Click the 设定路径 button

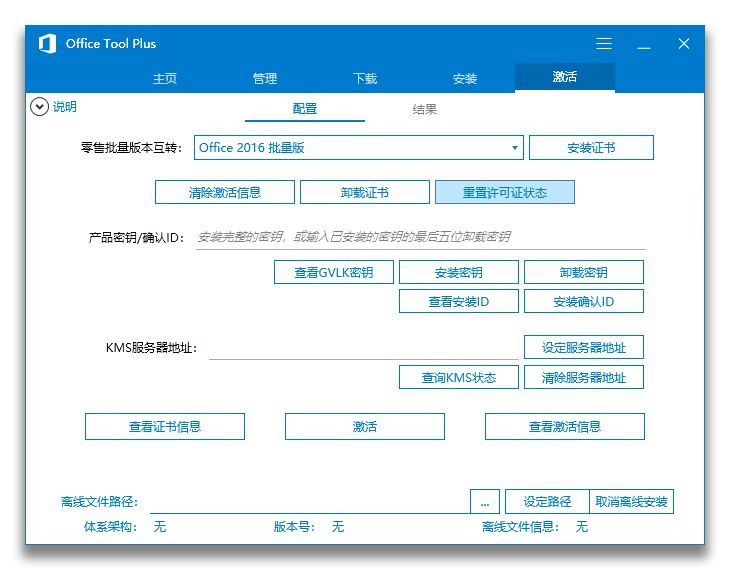[x=547, y=502]
